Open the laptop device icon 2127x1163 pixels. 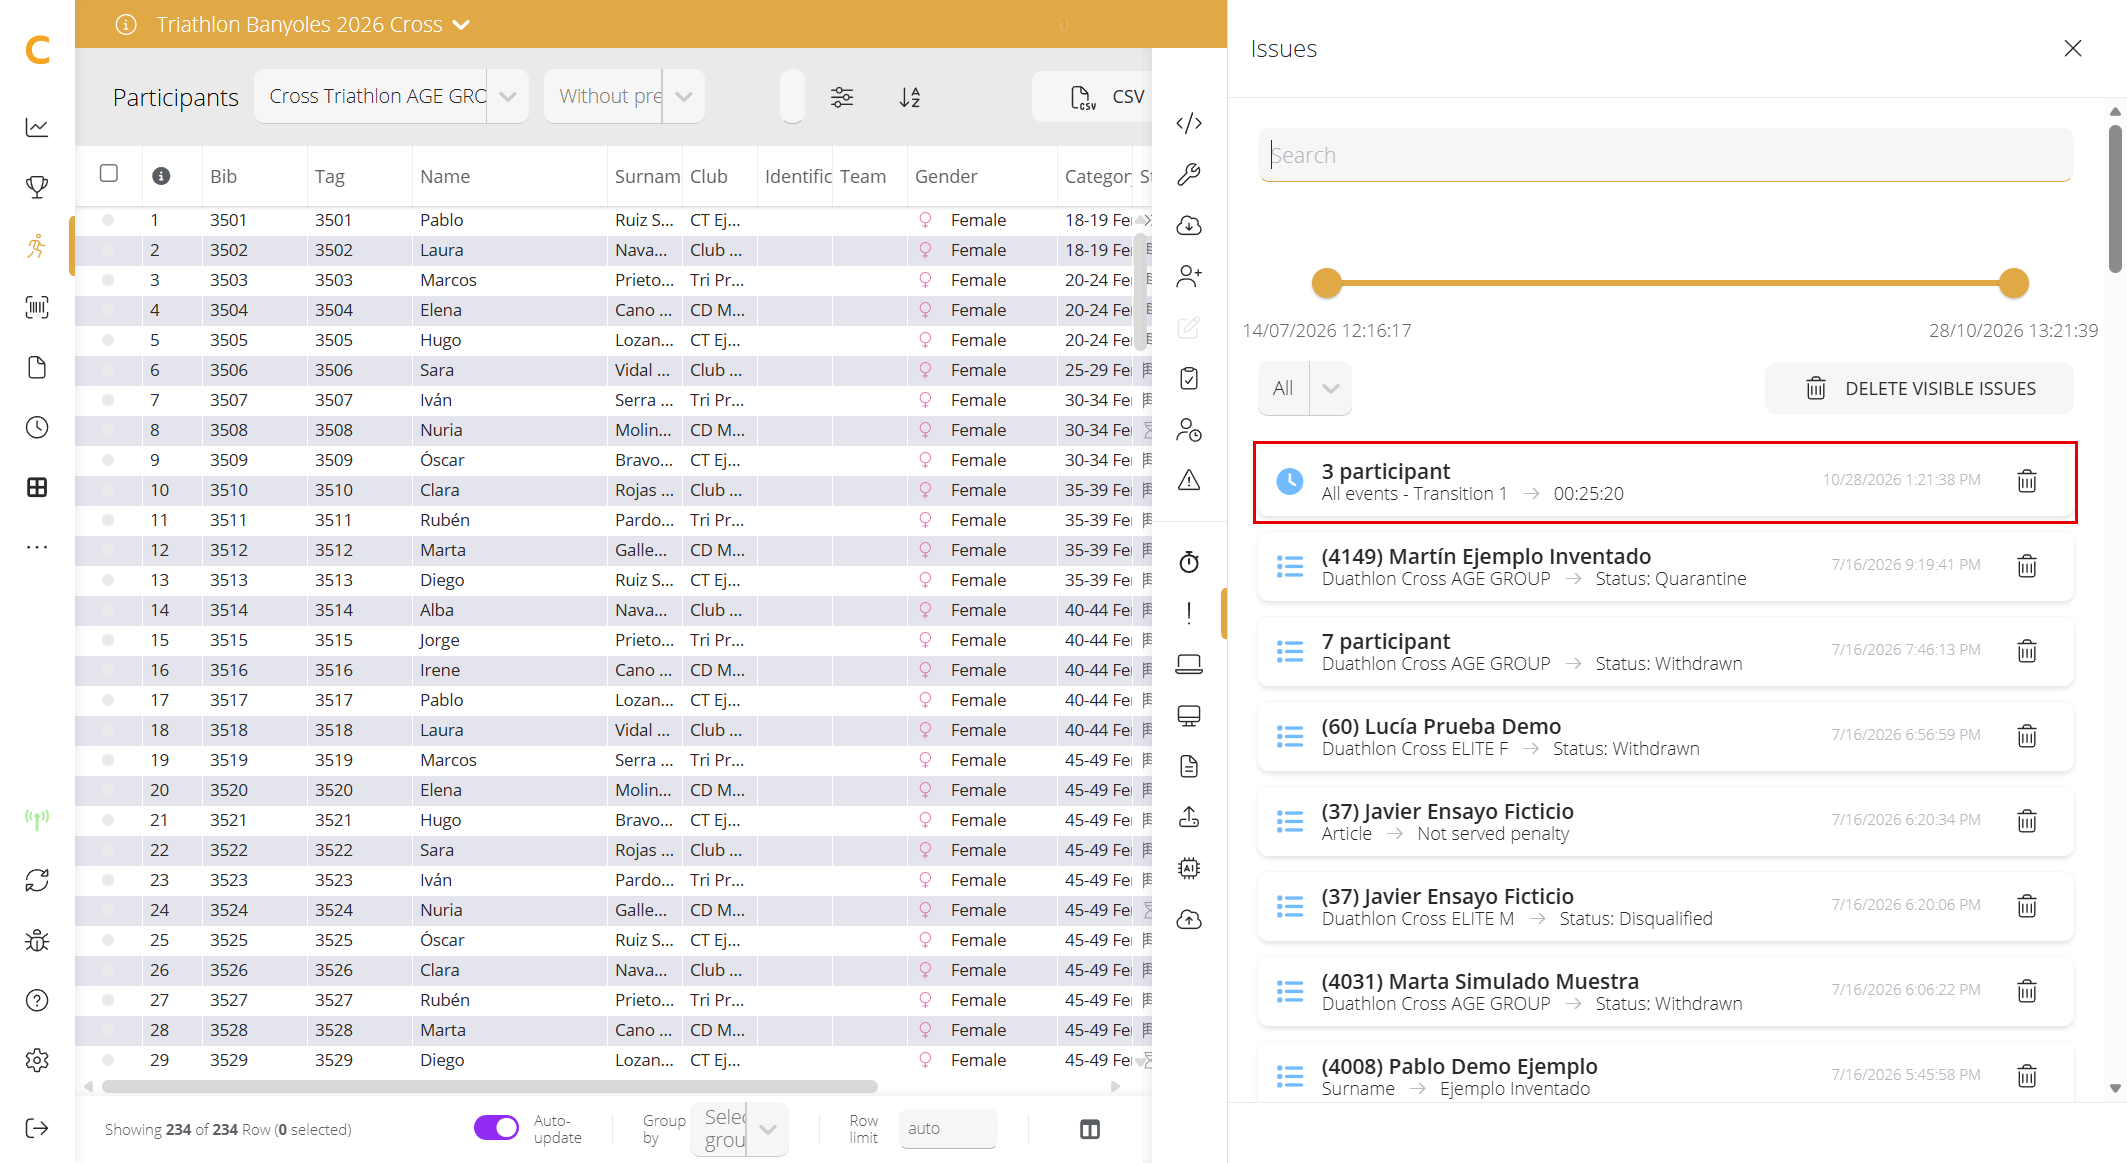pos(1189,664)
